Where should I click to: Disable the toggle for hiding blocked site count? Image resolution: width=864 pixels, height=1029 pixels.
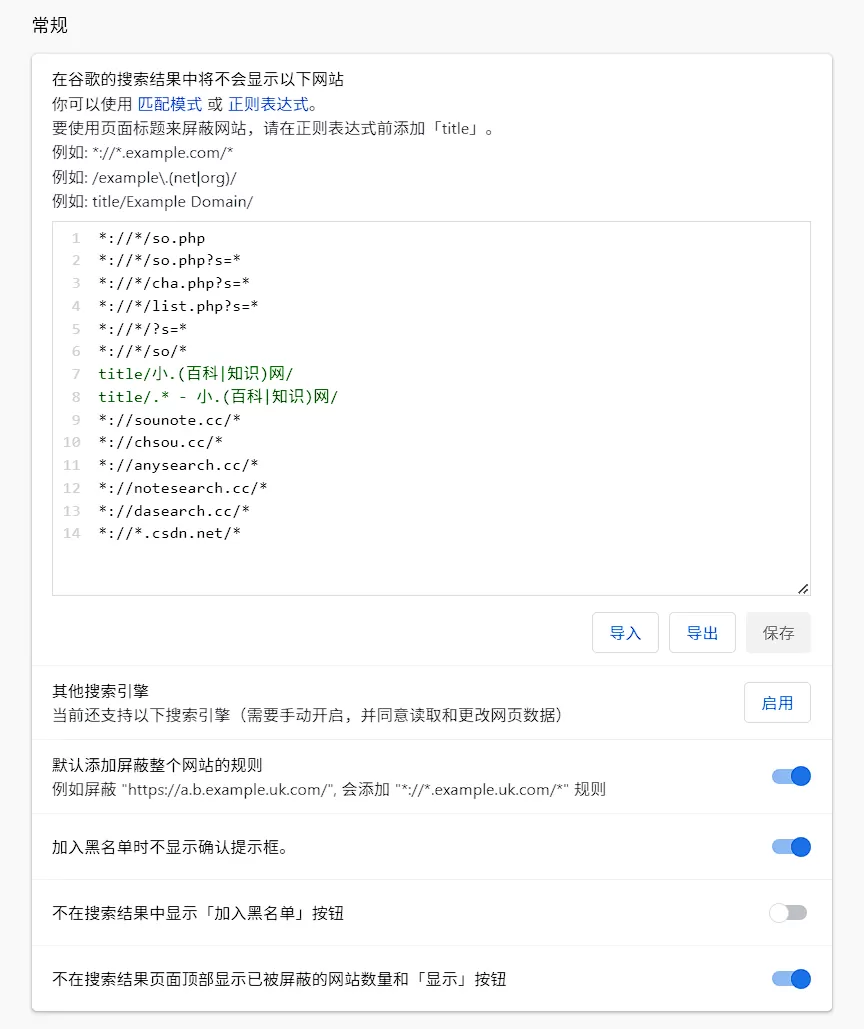tap(791, 979)
